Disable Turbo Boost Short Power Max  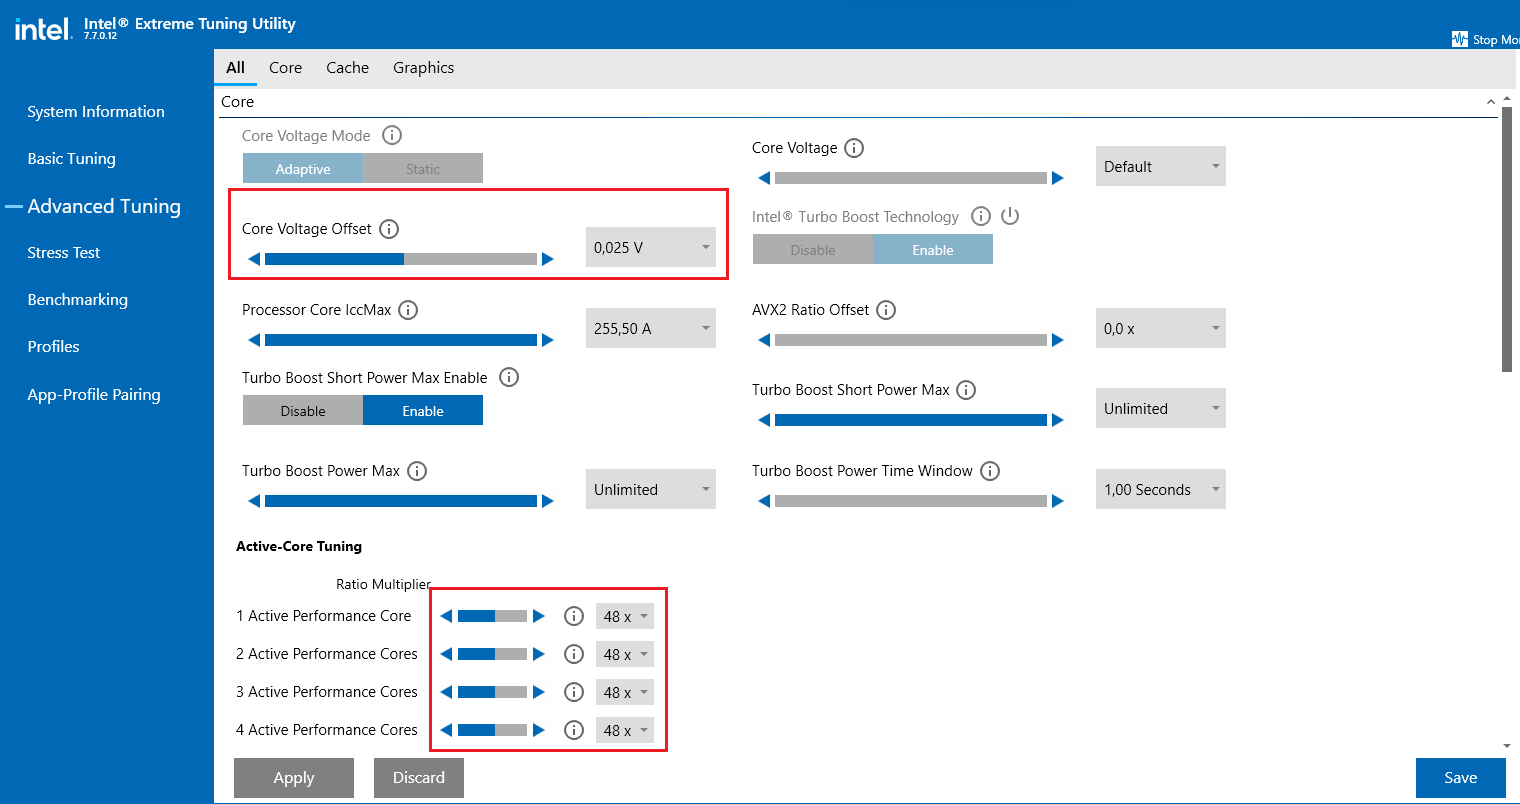coord(303,411)
